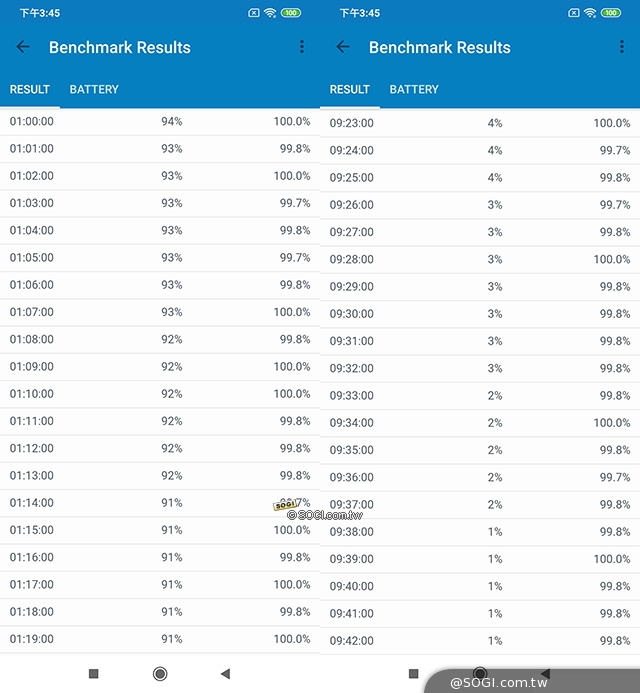Tap the battery 100 indicator on right screen
The width and height of the screenshot is (640, 693).
click(610, 13)
